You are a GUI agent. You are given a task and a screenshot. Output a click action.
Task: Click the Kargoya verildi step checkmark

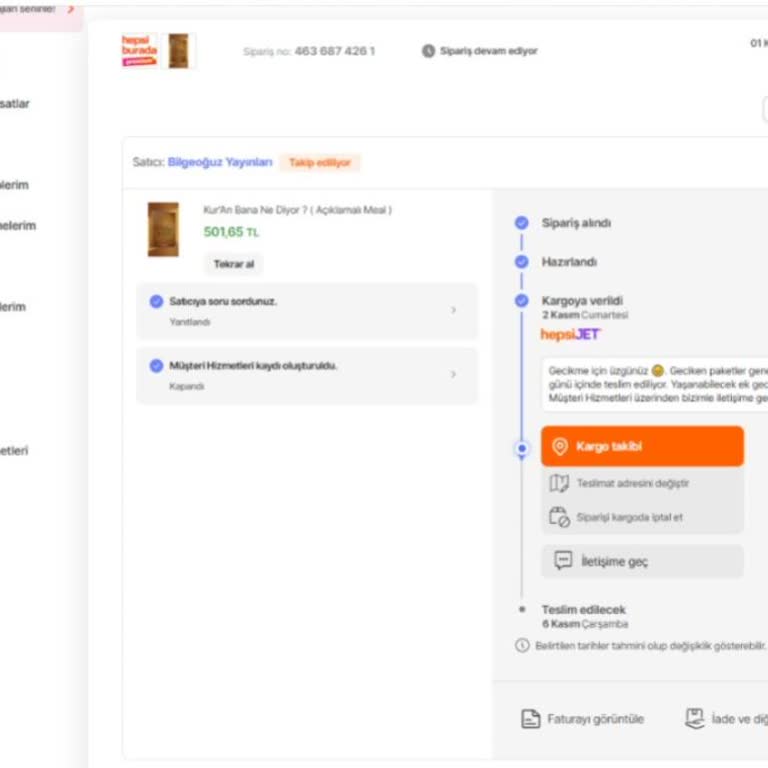click(x=522, y=300)
